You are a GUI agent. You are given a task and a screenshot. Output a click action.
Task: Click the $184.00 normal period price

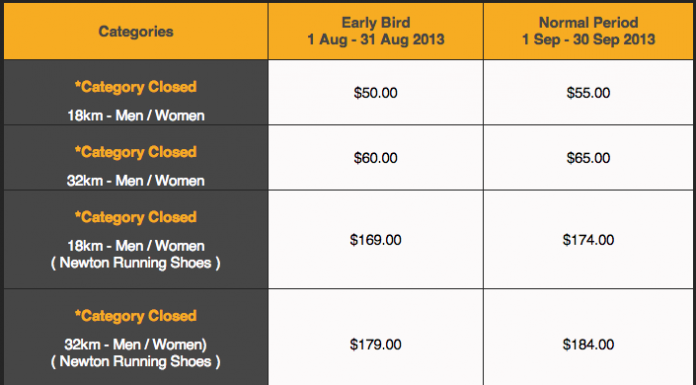point(588,345)
